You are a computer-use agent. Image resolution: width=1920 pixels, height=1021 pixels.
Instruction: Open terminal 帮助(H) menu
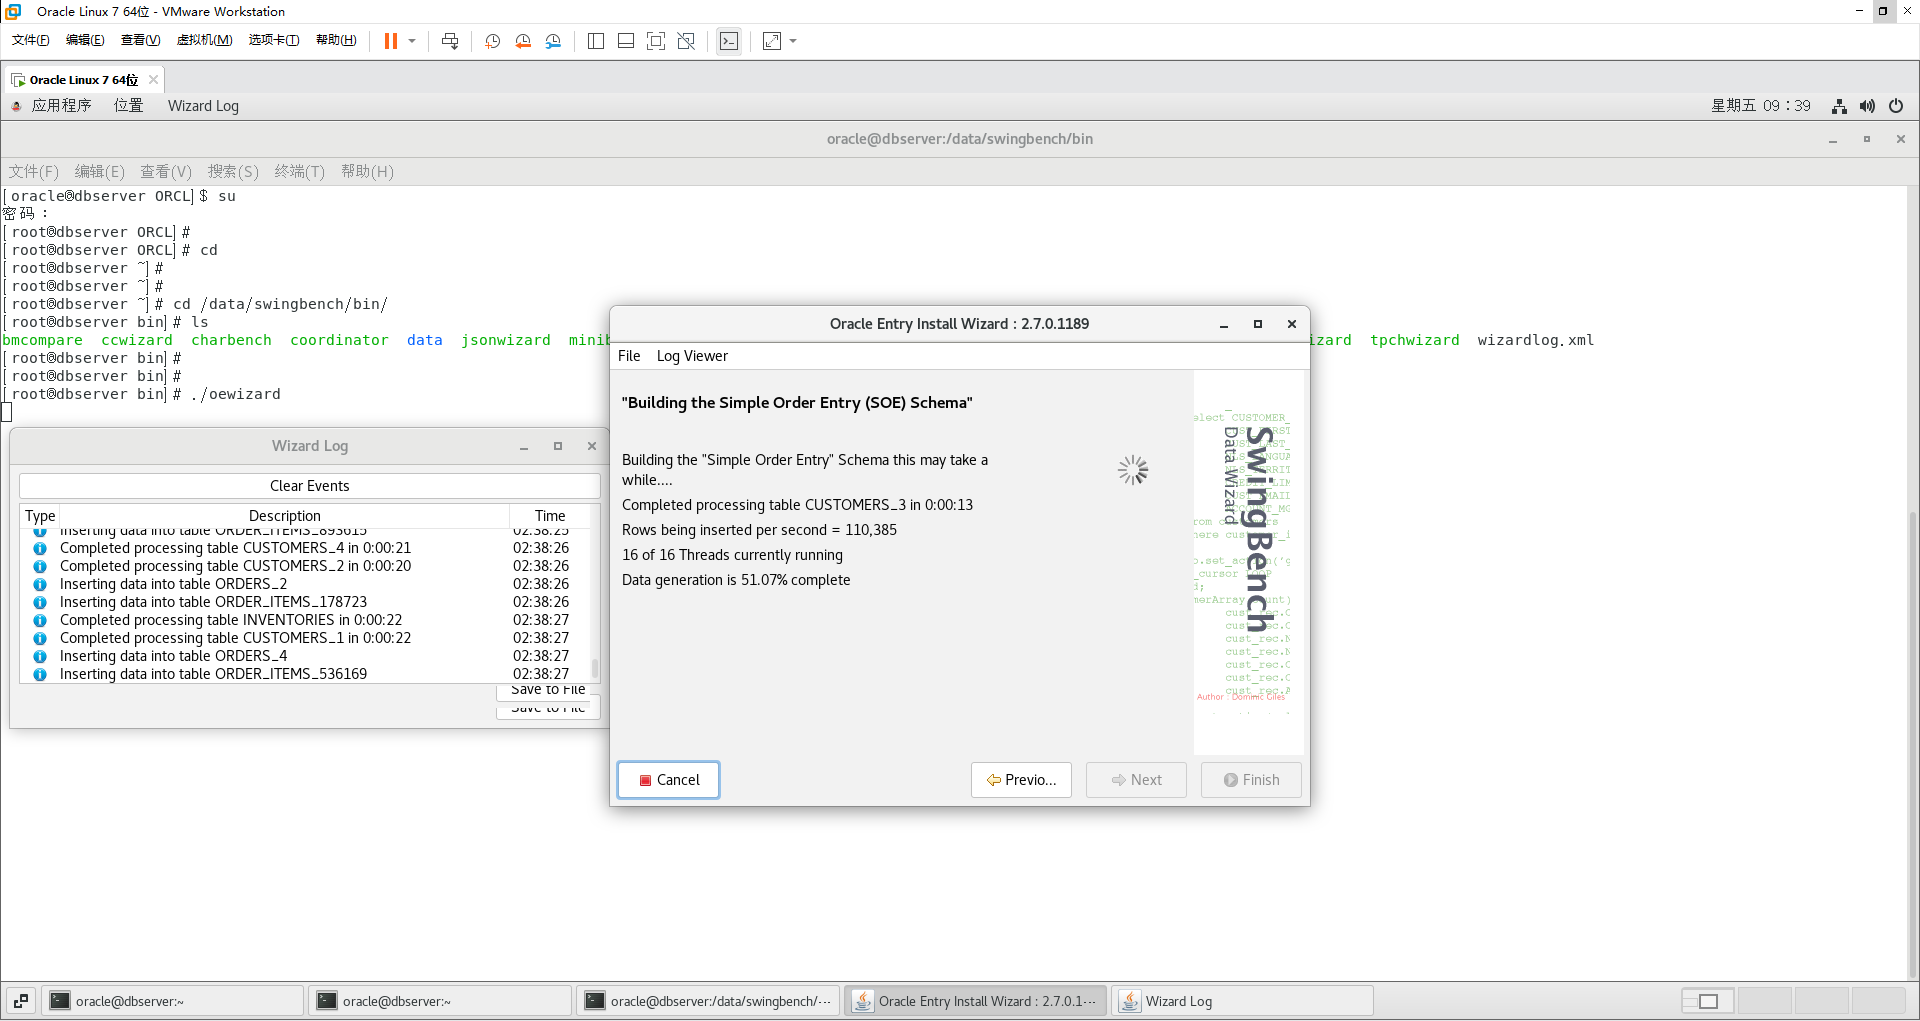(367, 172)
